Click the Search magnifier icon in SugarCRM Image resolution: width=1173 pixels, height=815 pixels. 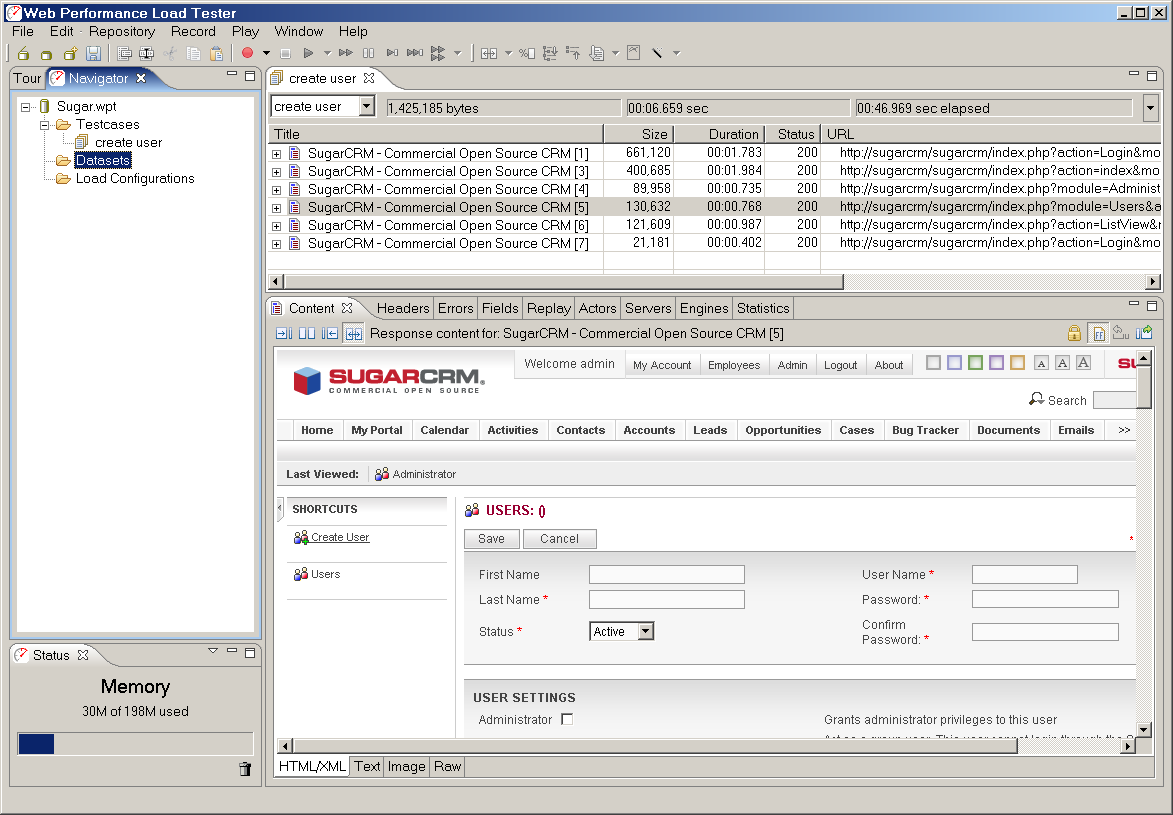tap(1036, 399)
